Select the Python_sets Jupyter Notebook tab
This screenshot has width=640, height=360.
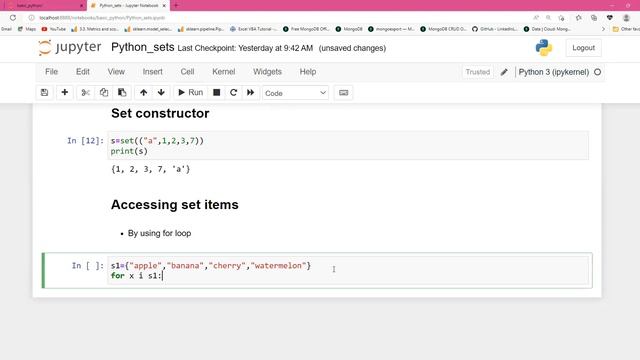click(x=129, y=6)
